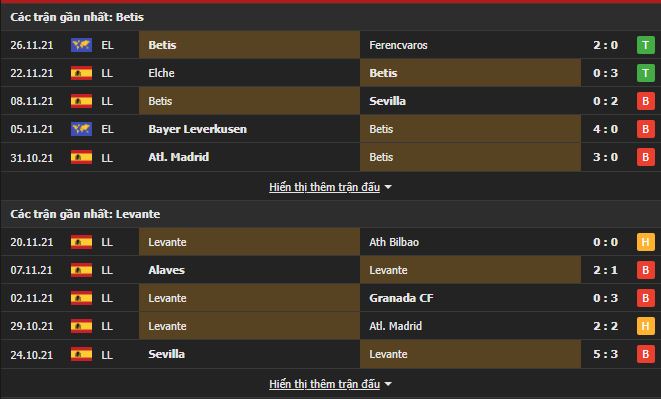The height and width of the screenshot is (399, 661).
Task: Click the dropdown arrow beside the Betis show-more link
Action: pos(388,187)
